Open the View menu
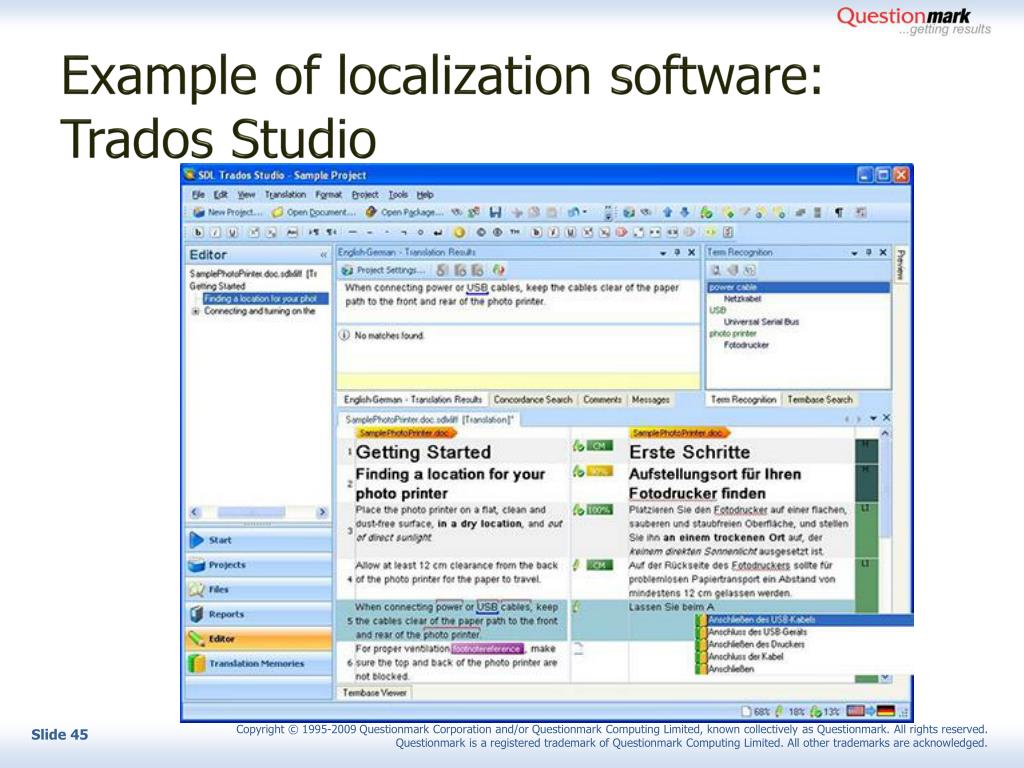Screen dimensions: 1024x768 [x=246, y=195]
